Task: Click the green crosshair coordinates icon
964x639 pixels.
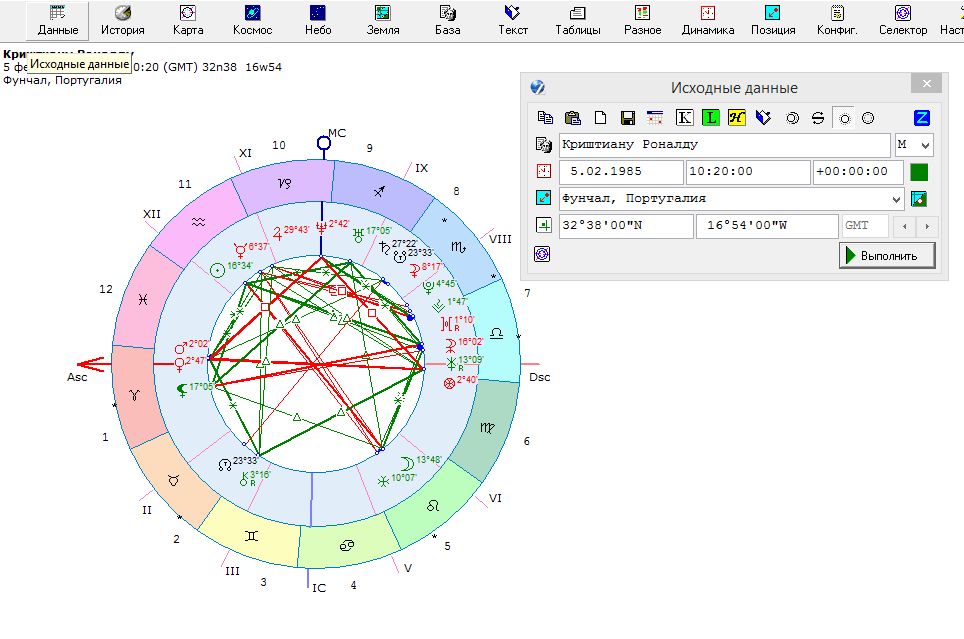Action: pos(543,224)
